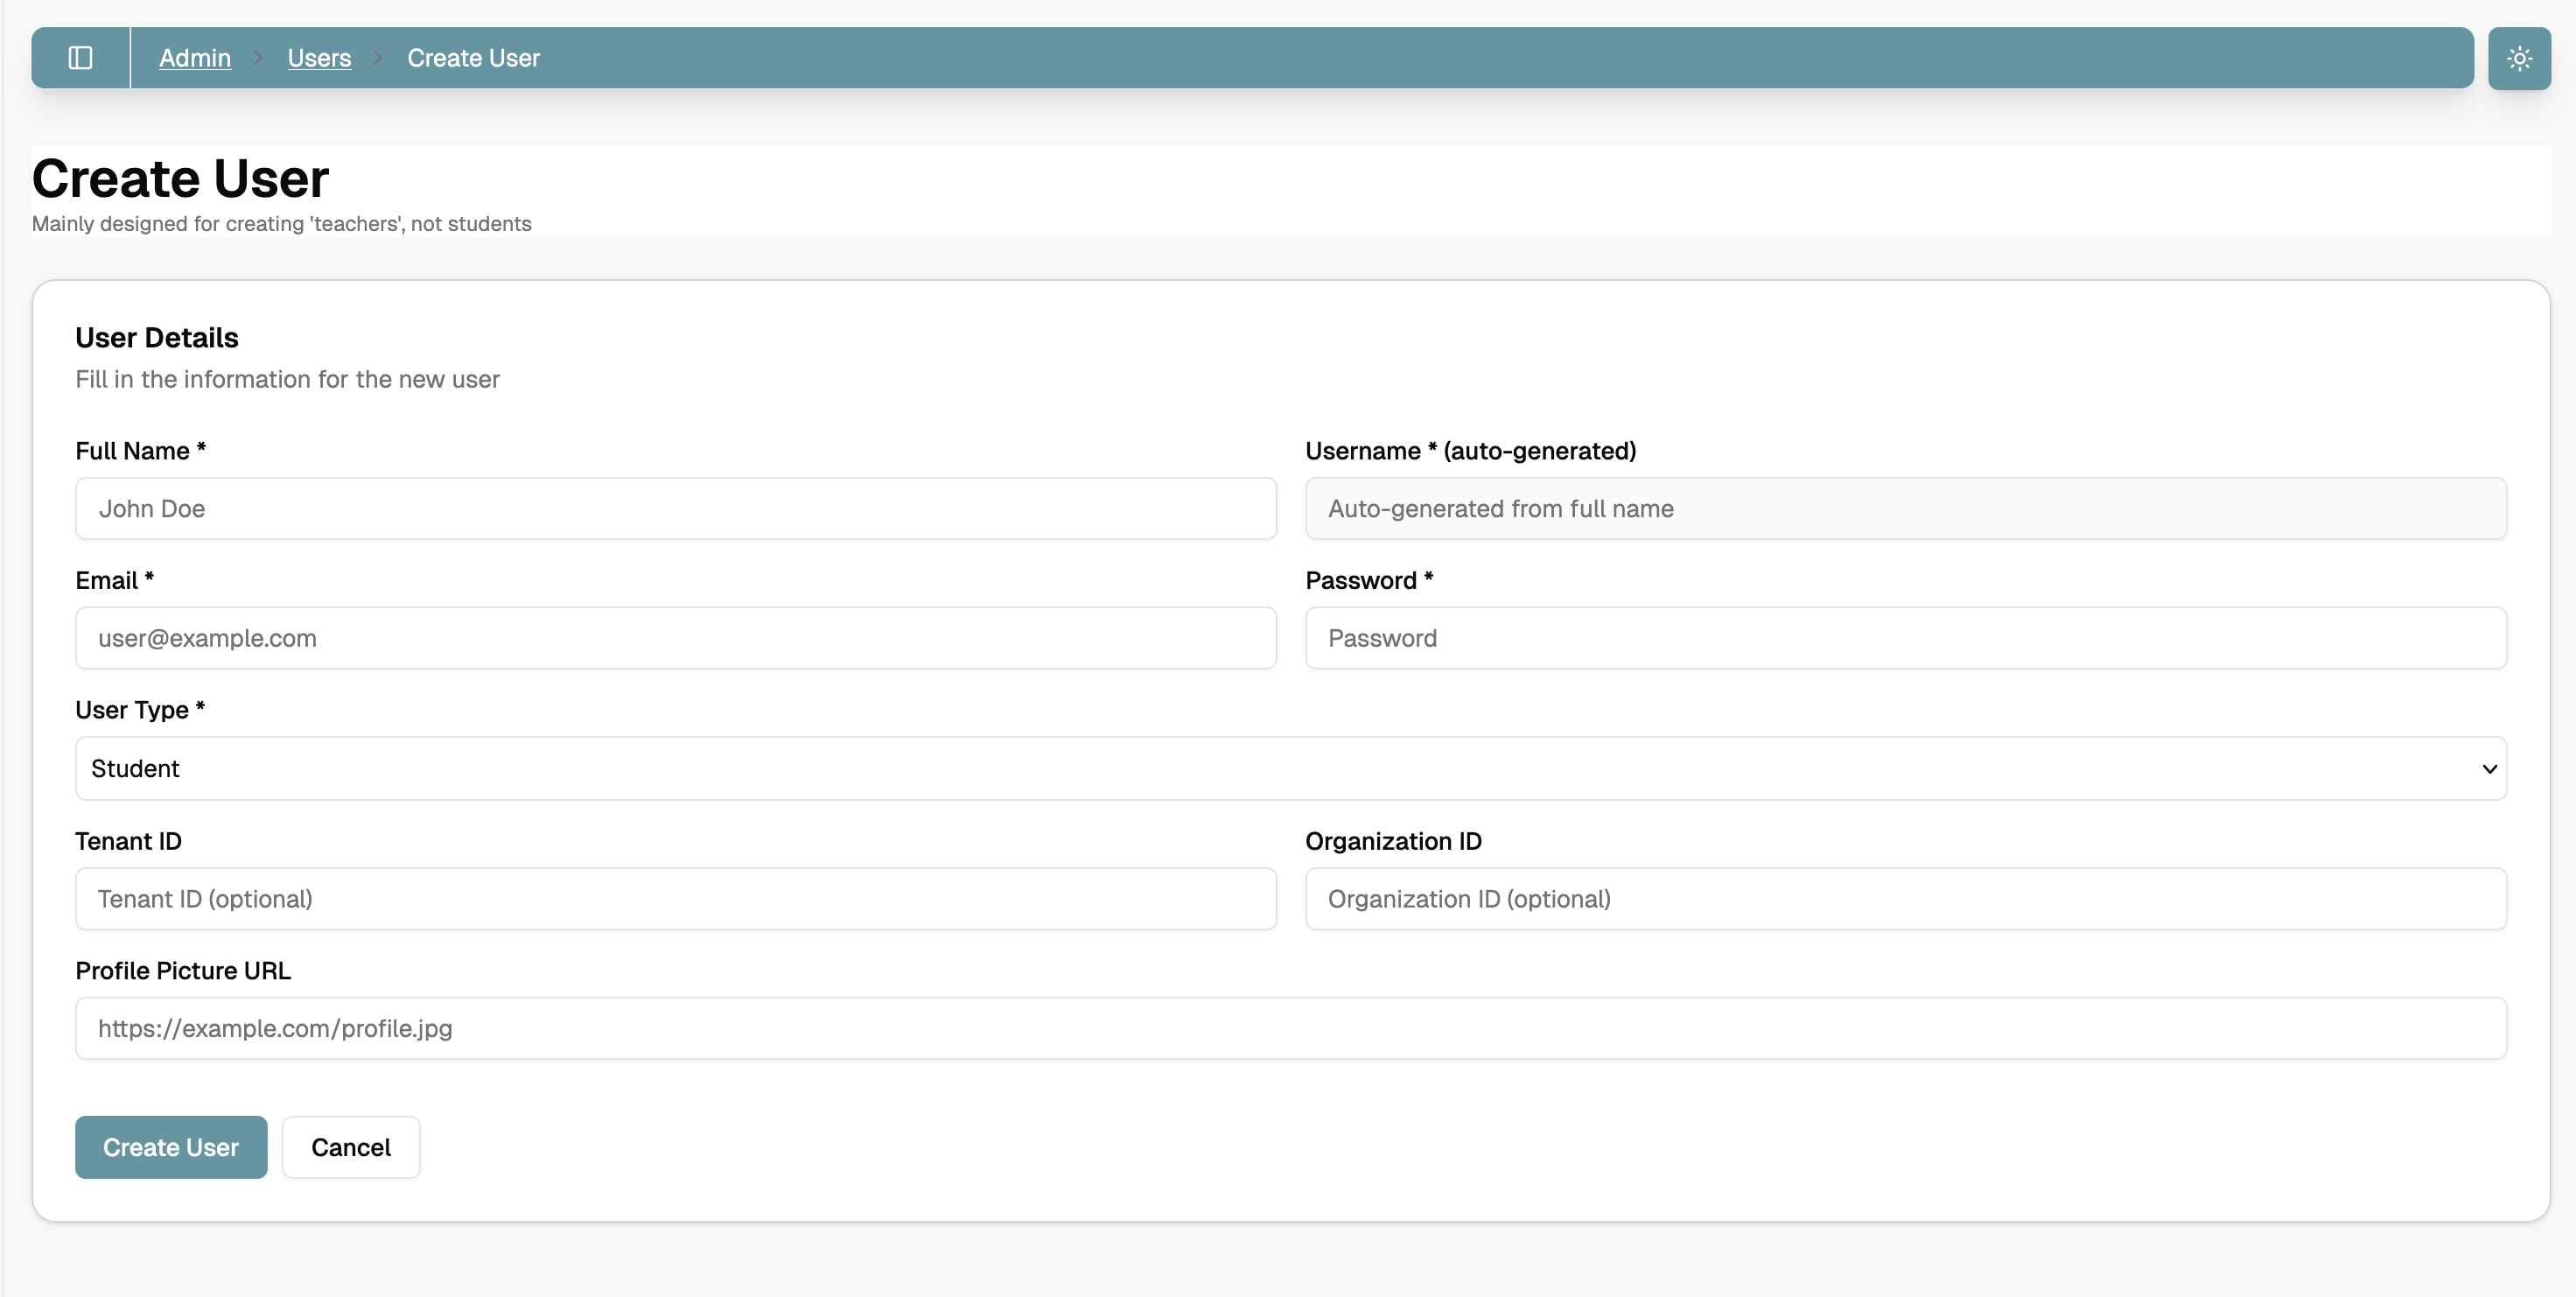Focus the Email address input
Screen dimensions: 2576x1297
676,638
